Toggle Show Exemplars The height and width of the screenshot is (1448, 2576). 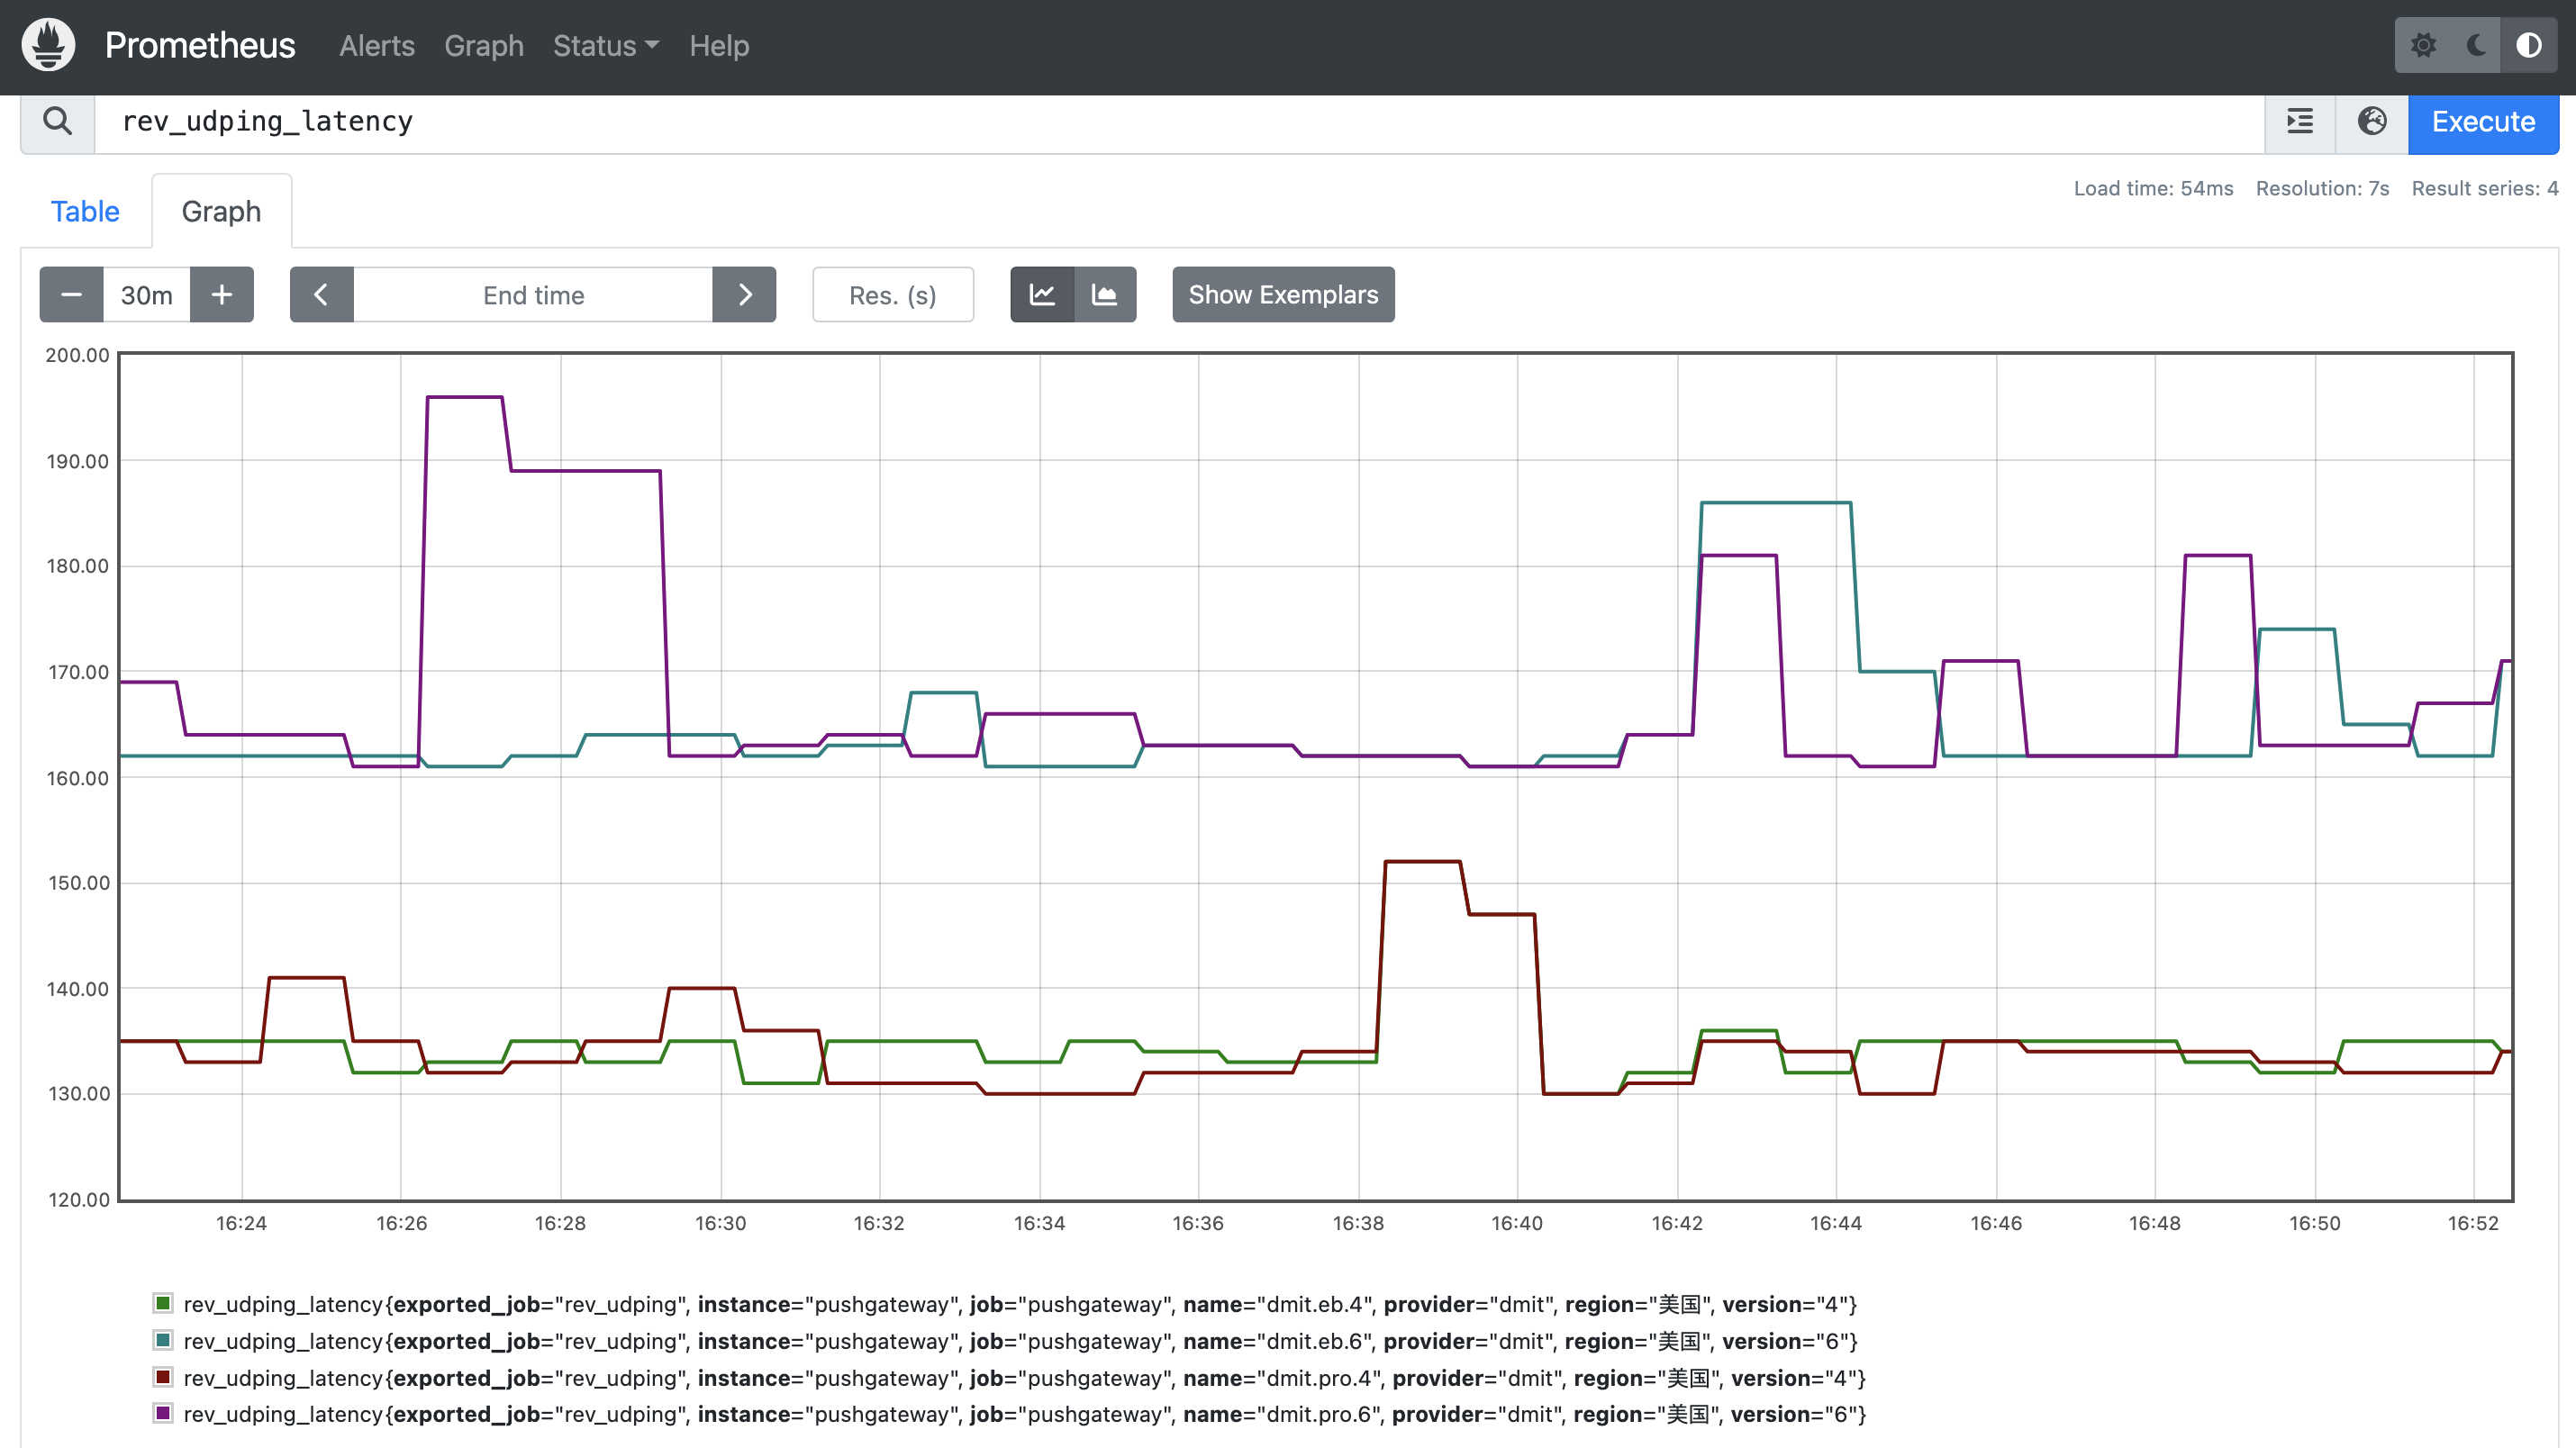(x=1283, y=295)
